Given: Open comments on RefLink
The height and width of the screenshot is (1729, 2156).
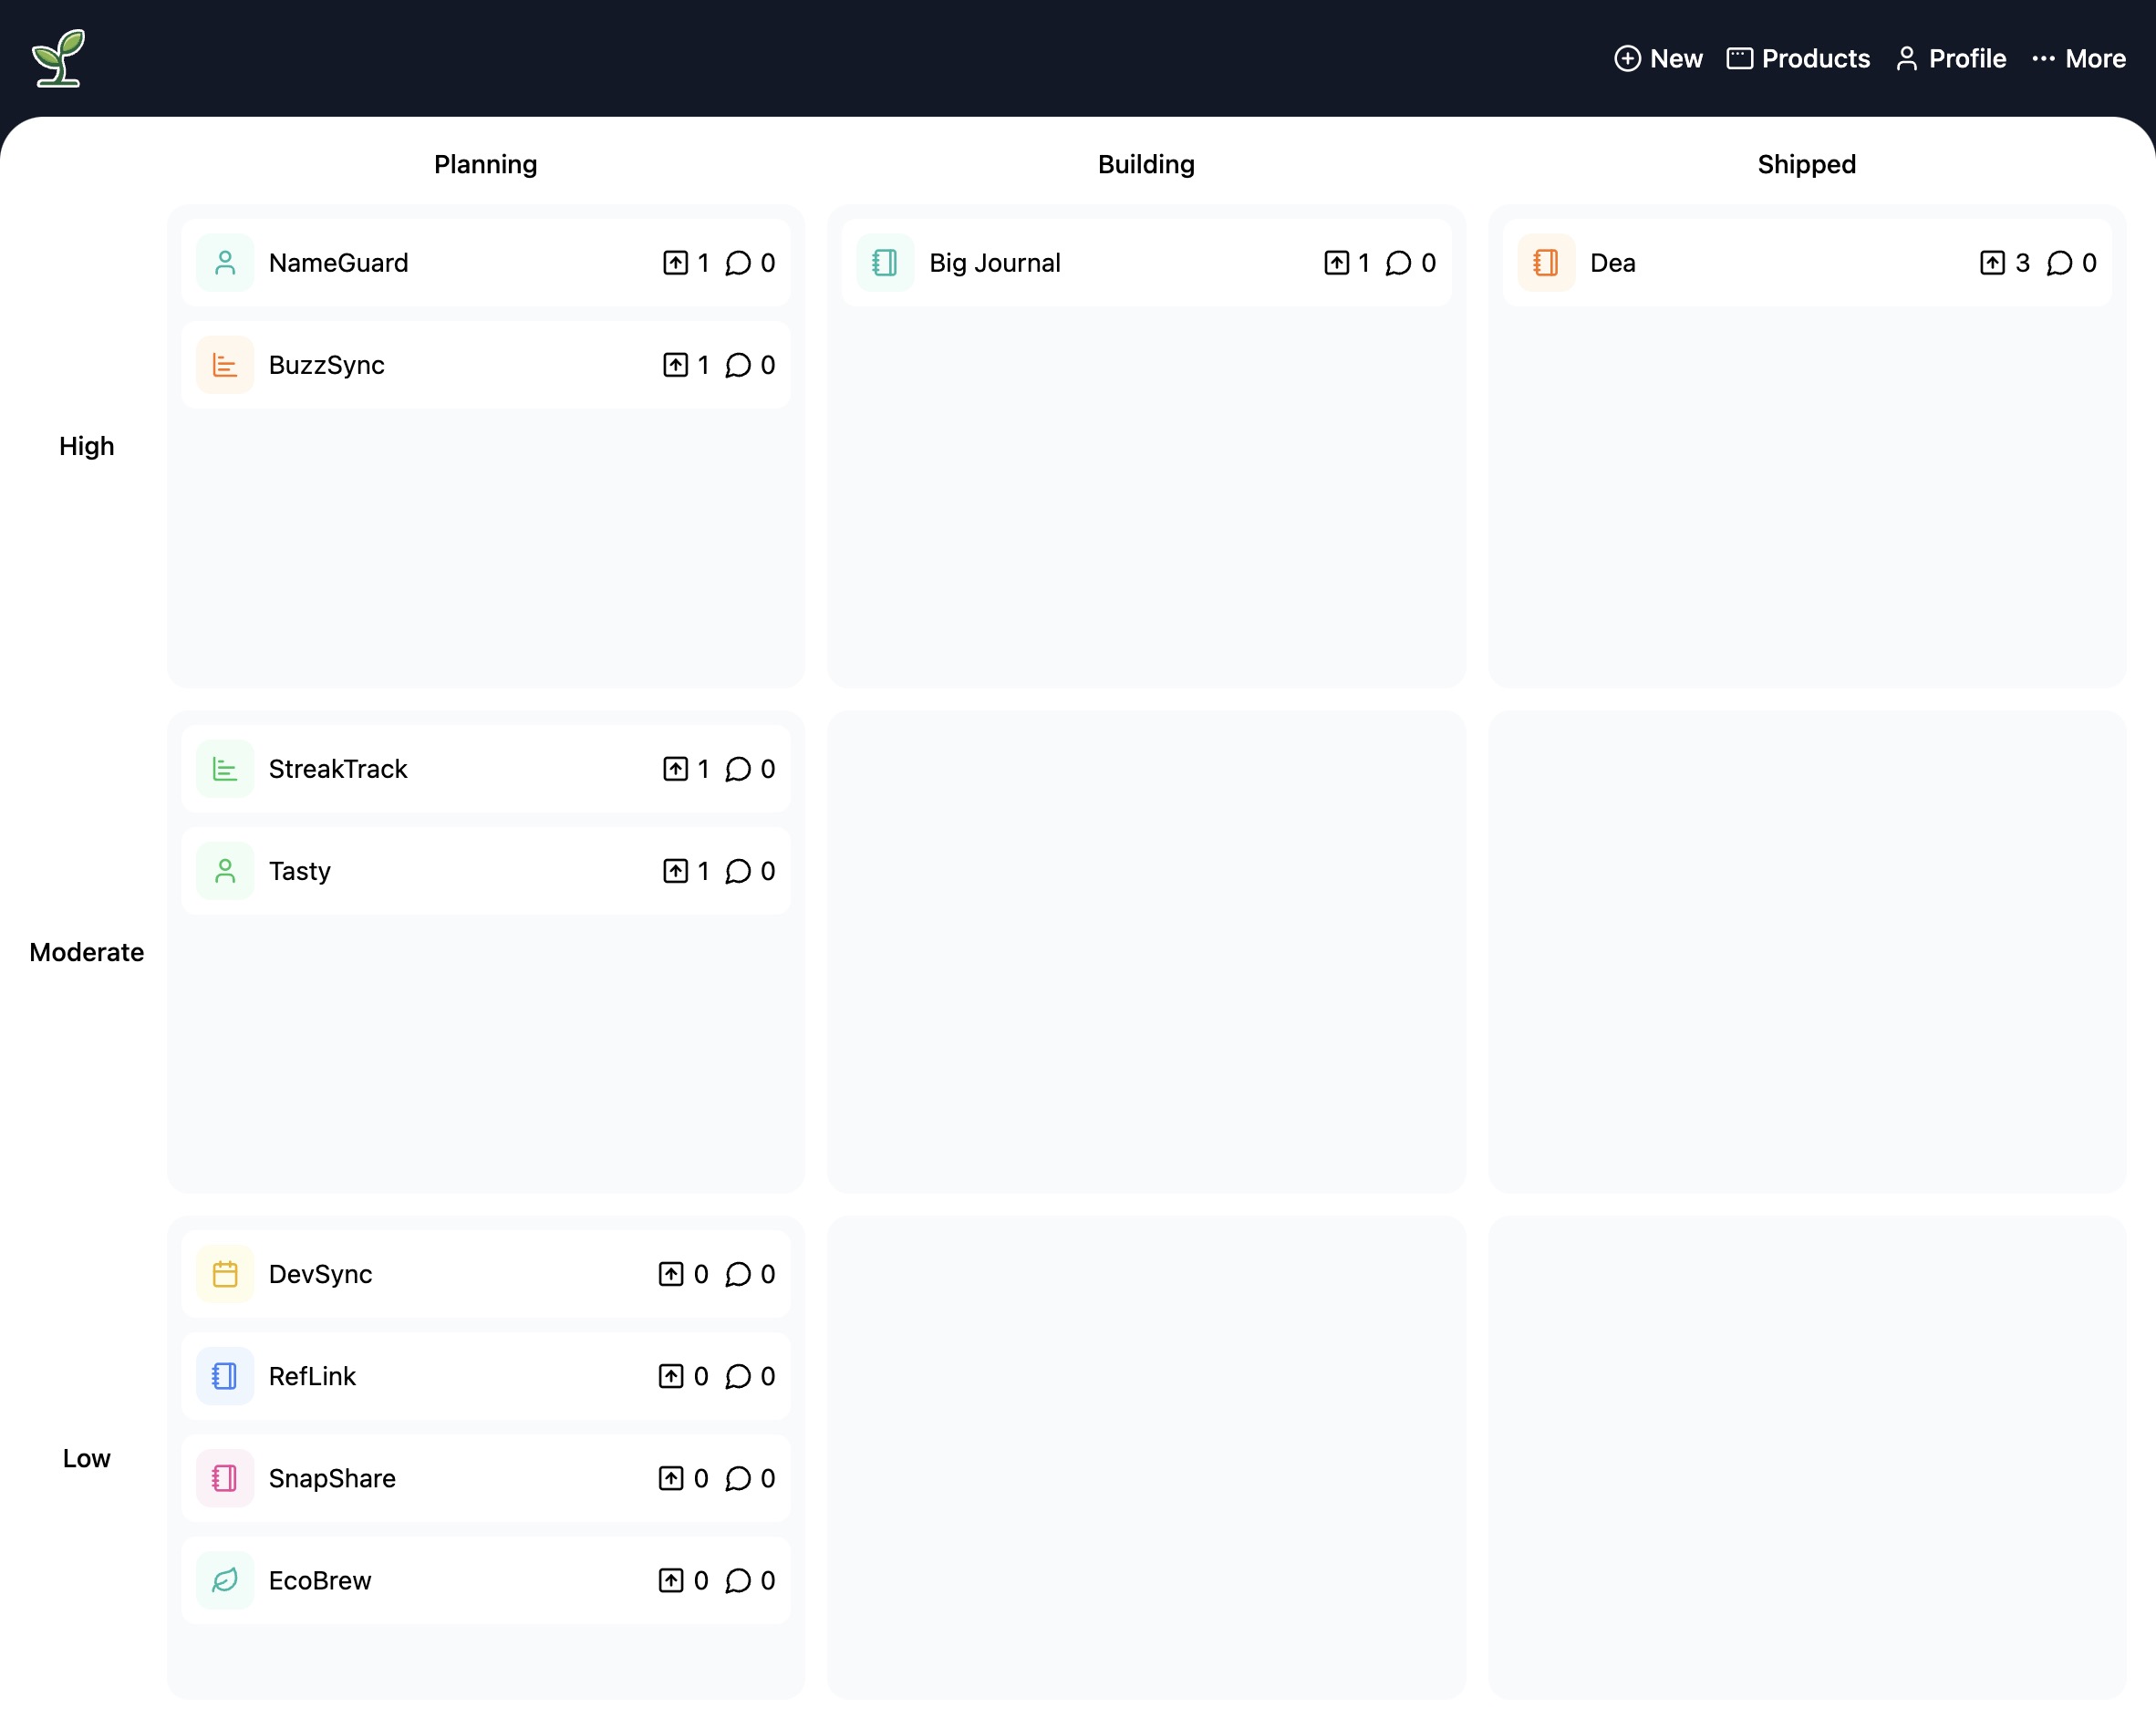Looking at the screenshot, I should [750, 1376].
